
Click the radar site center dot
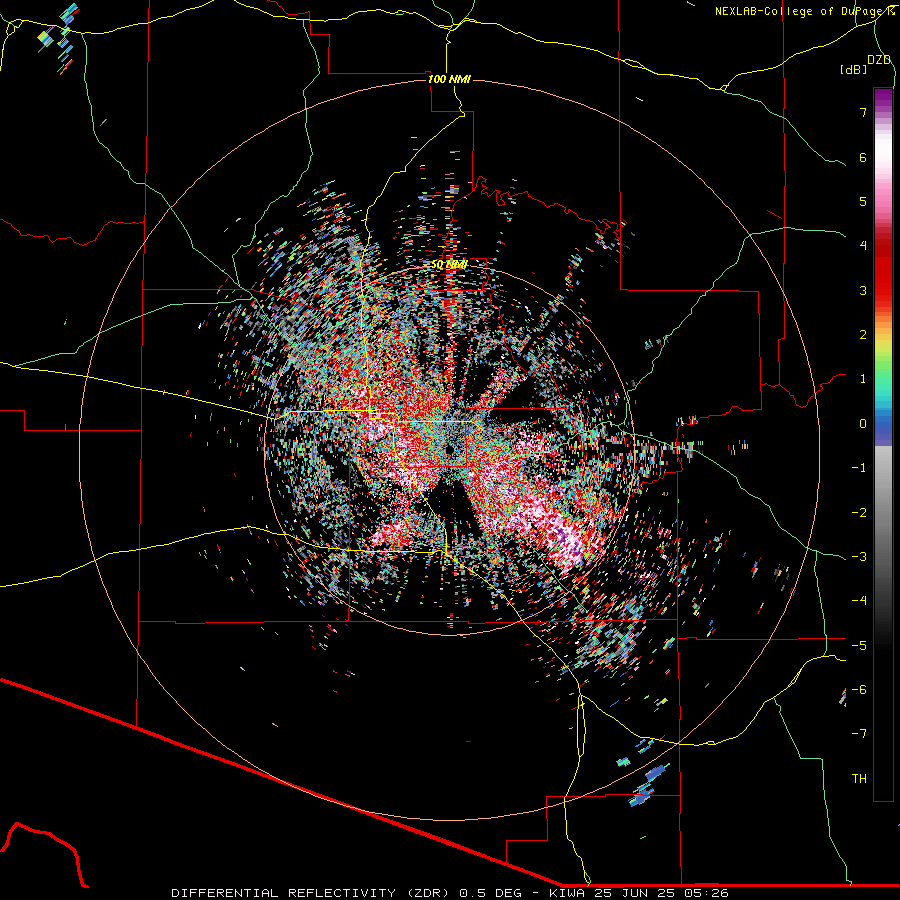pos(449,450)
